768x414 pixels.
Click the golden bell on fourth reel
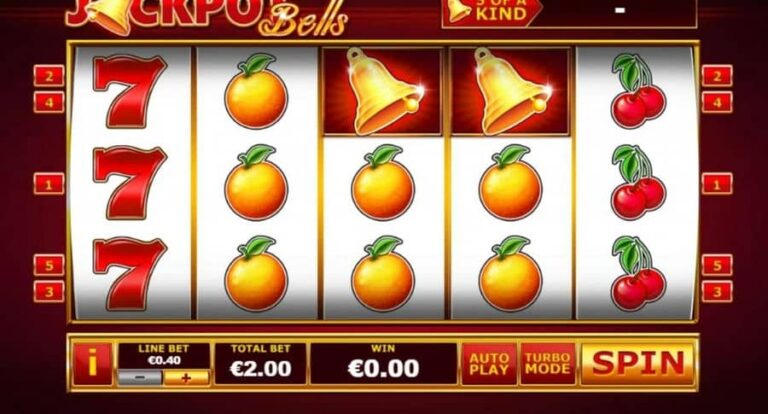[x=510, y=91]
